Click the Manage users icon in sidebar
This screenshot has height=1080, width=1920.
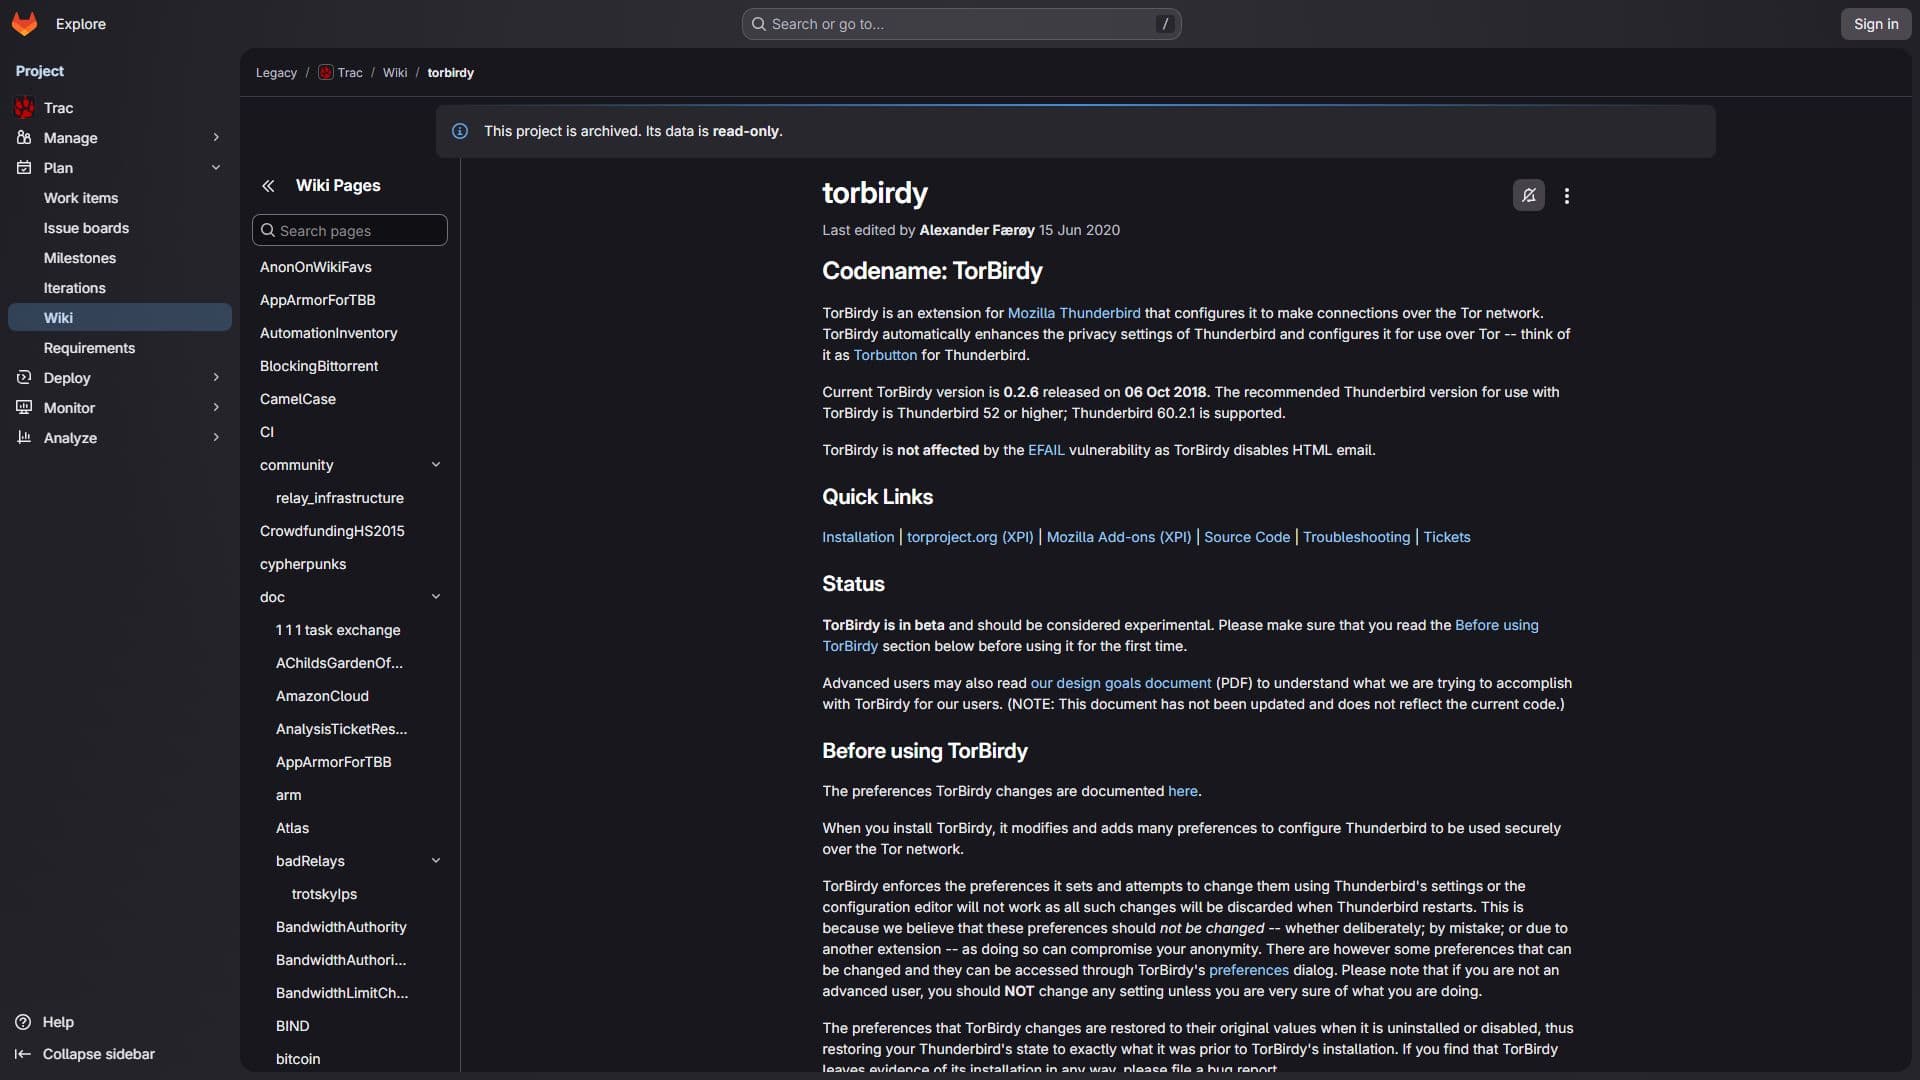coord(24,138)
